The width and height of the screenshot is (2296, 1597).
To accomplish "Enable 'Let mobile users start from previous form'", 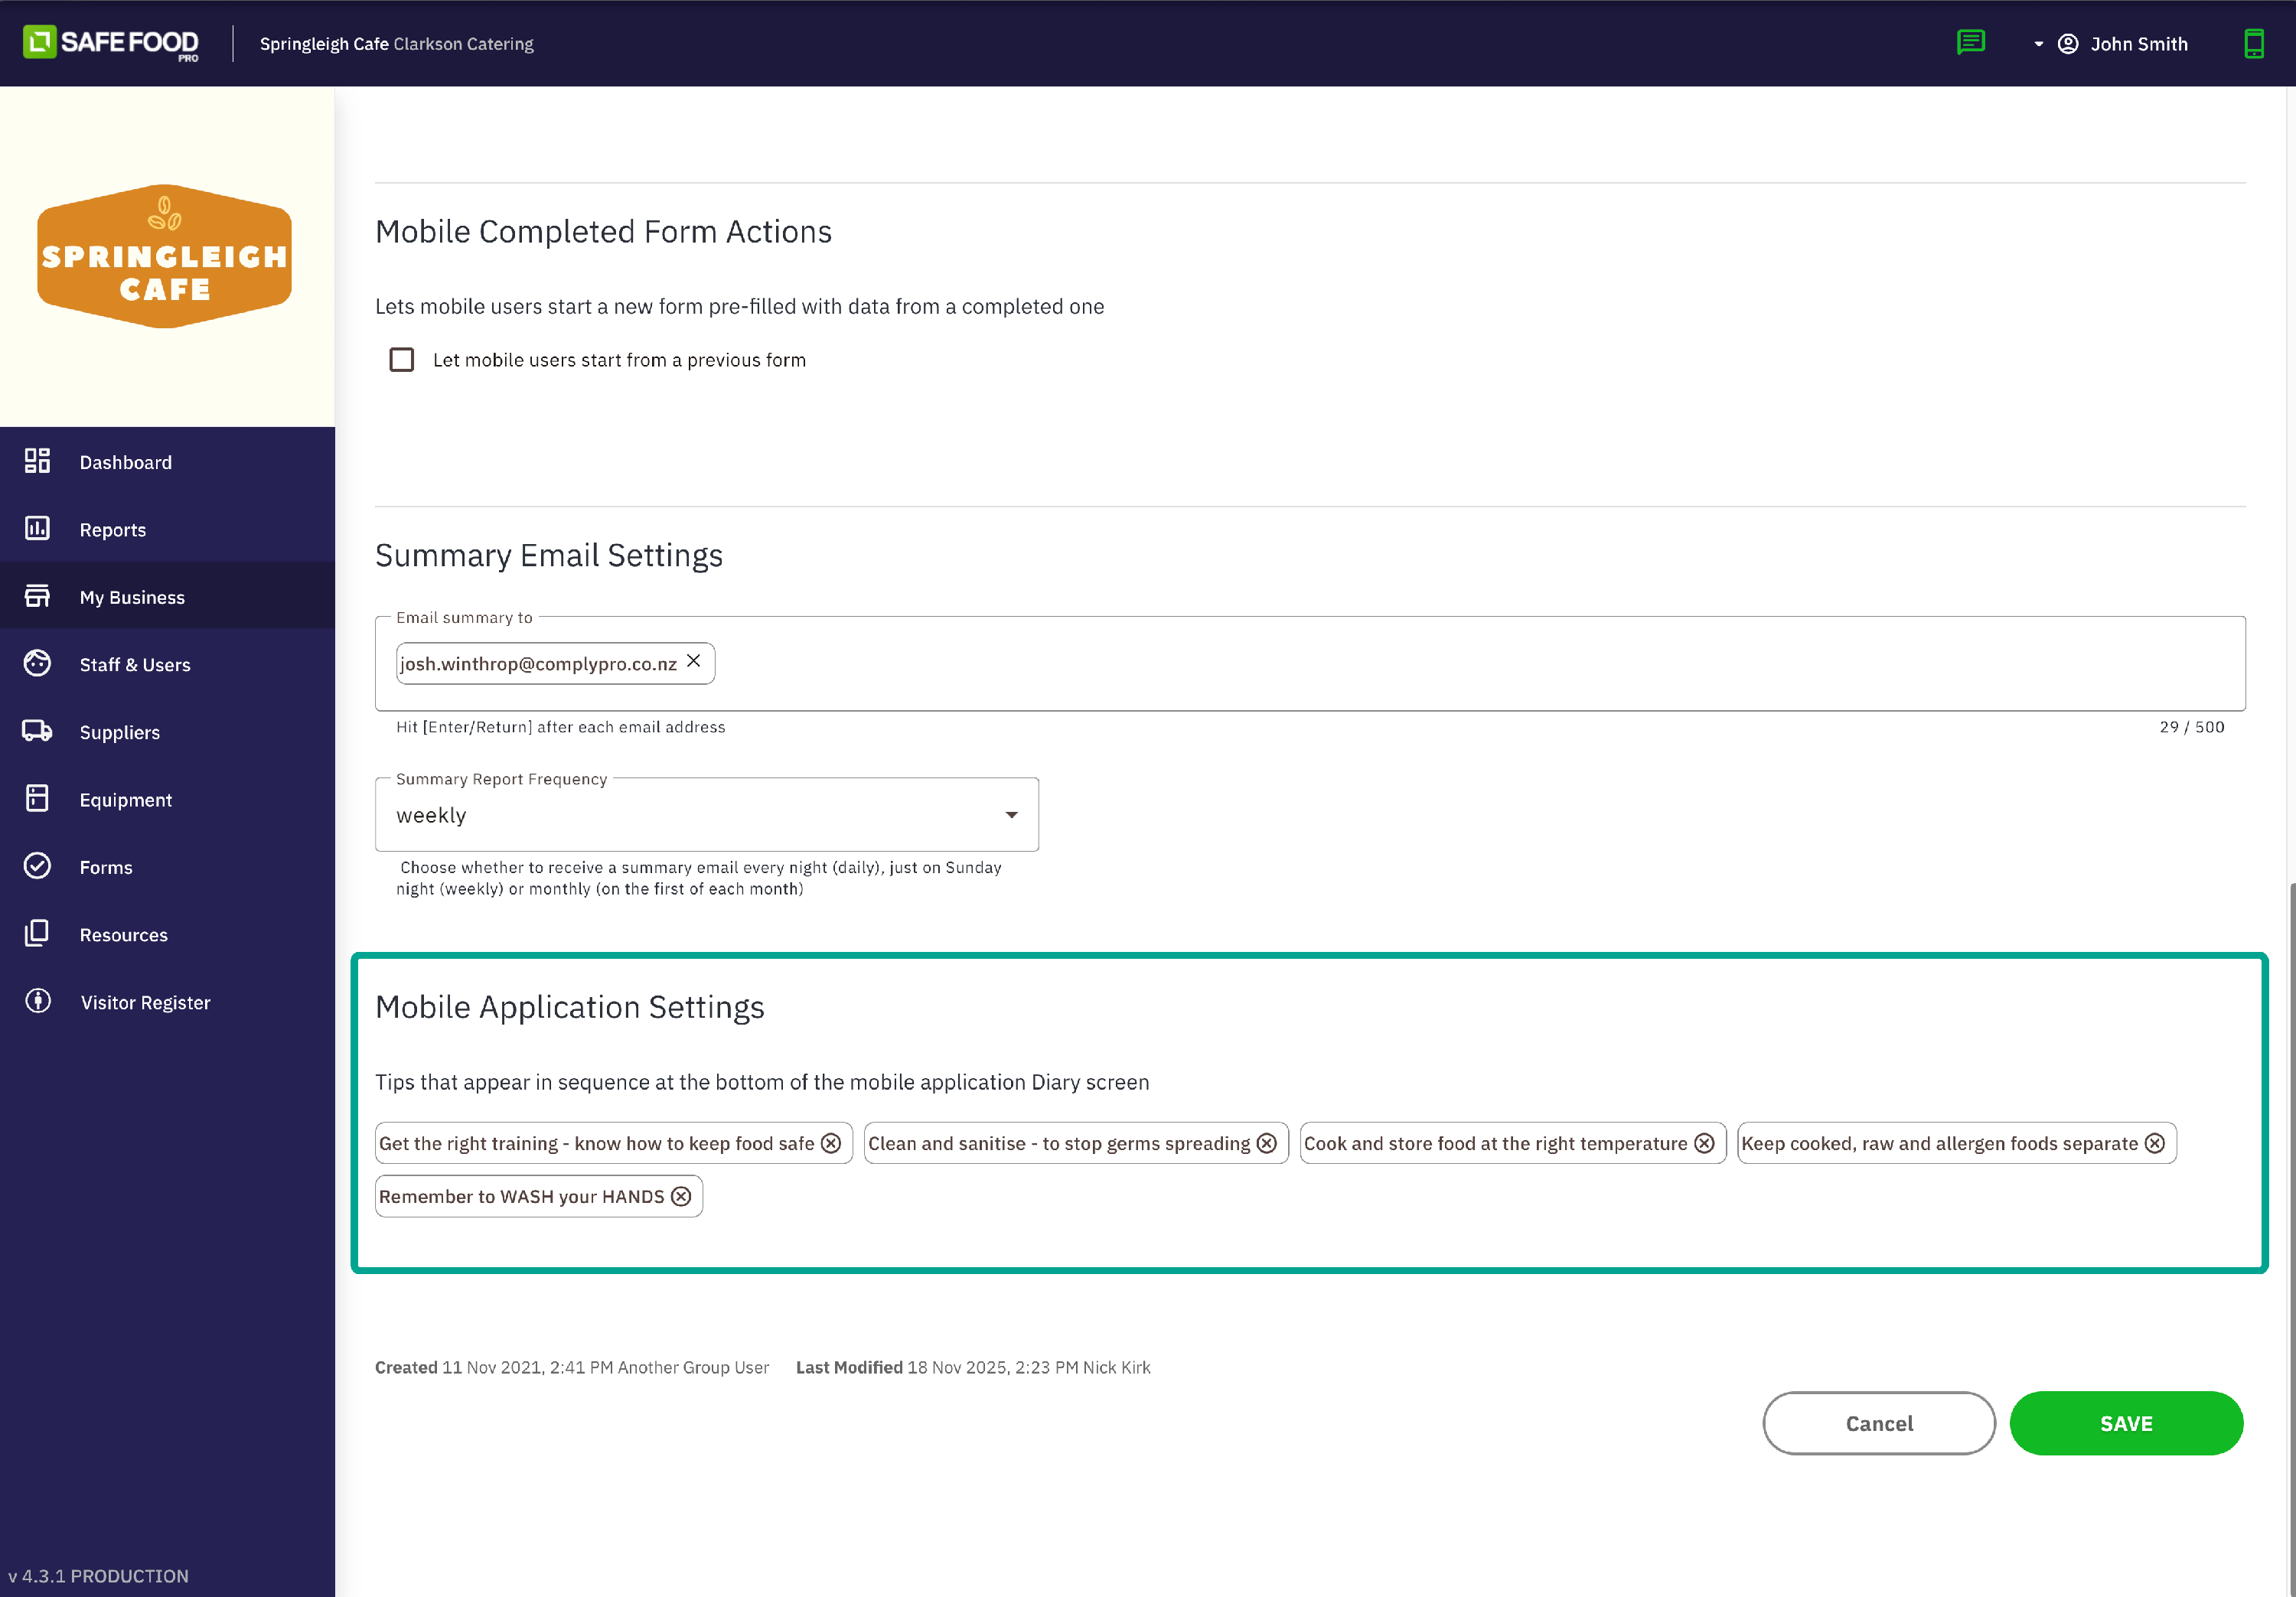I will point(401,359).
